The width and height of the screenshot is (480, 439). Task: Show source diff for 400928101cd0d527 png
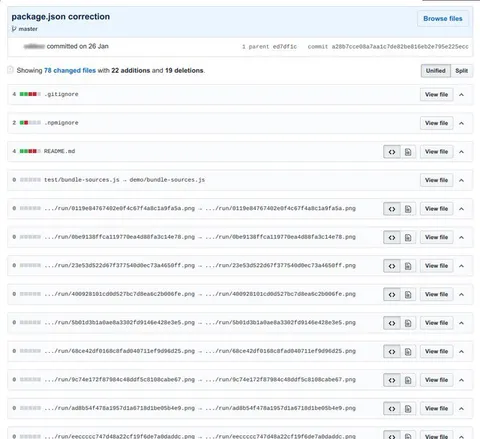(x=392, y=295)
